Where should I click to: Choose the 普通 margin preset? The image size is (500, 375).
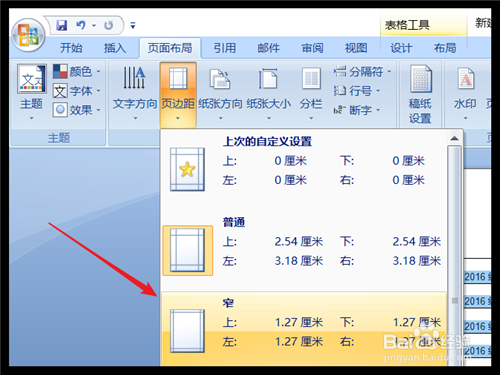click(x=303, y=250)
